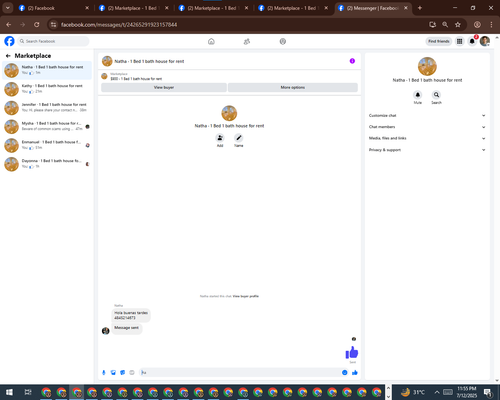Click the More options button
The image size is (500, 400).
pos(293,87)
